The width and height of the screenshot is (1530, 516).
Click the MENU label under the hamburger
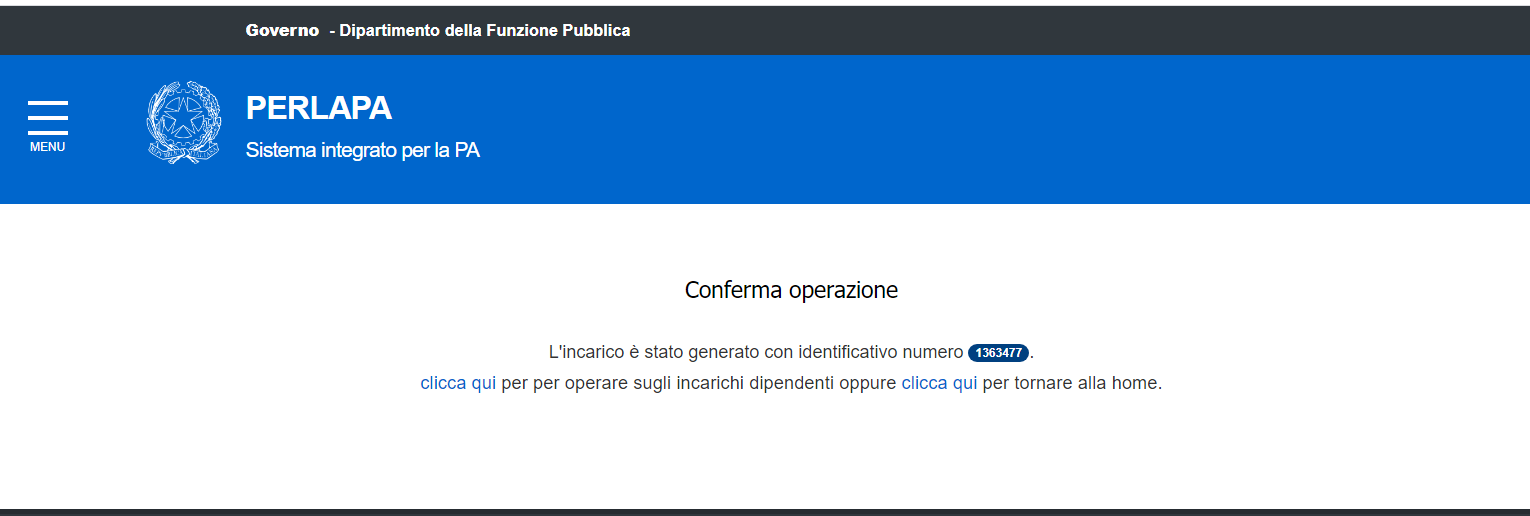(48, 147)
